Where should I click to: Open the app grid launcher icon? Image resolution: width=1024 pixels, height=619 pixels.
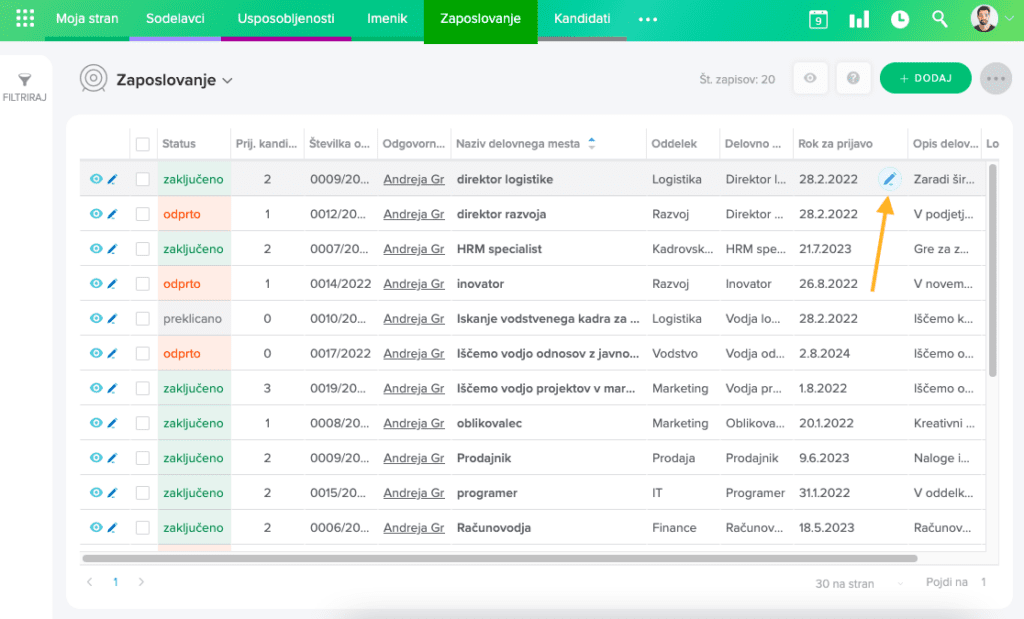click(x=25, y=19)
